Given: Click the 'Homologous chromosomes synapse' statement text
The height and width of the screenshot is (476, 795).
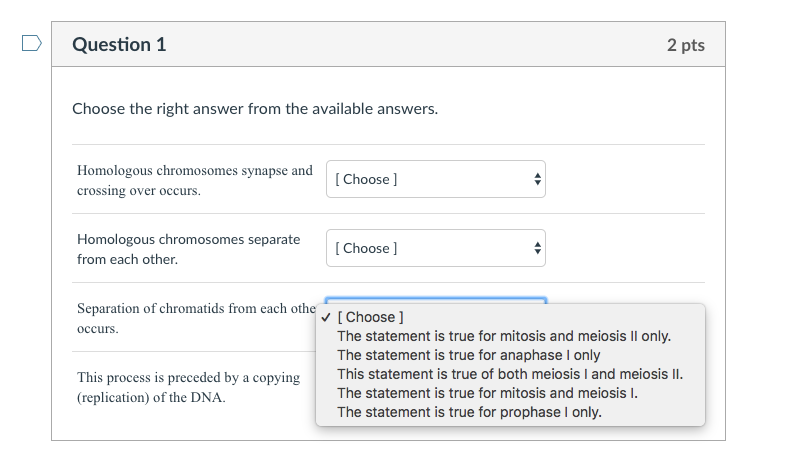Looking at the screenshot, I should [x=195, y=180].
